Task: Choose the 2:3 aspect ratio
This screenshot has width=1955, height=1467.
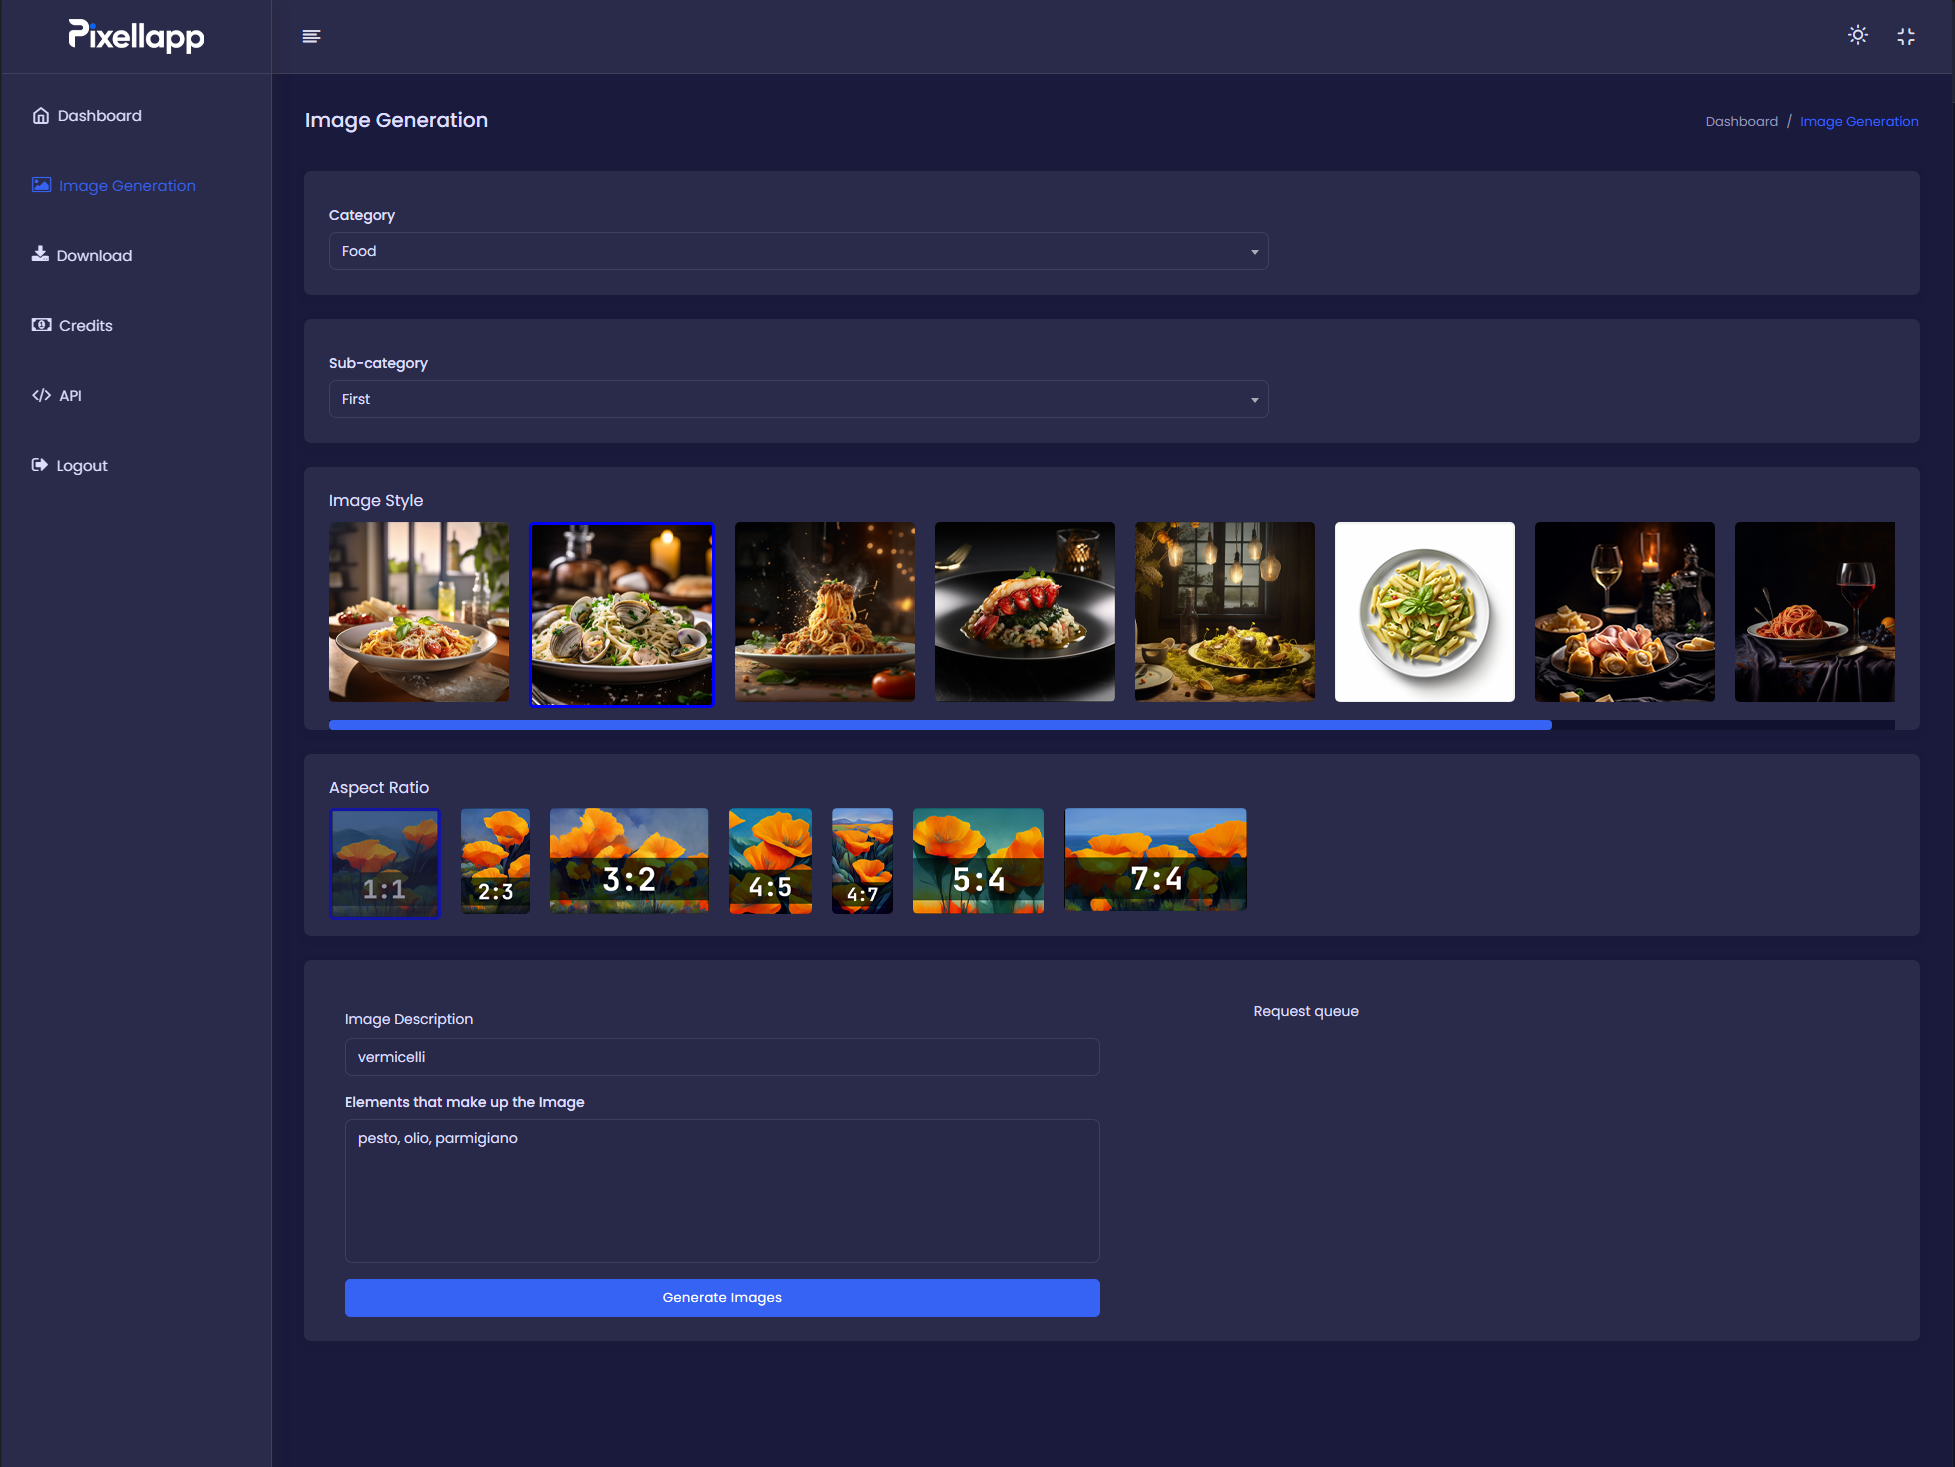Action: [x=495, y=861]
